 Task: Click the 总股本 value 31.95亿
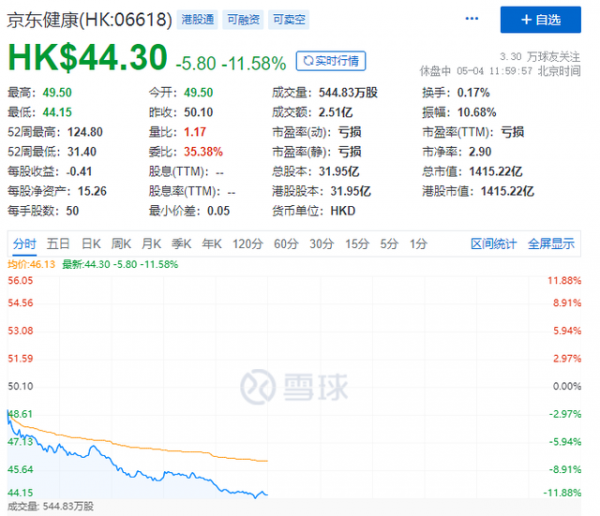click(x=339, y=171)
